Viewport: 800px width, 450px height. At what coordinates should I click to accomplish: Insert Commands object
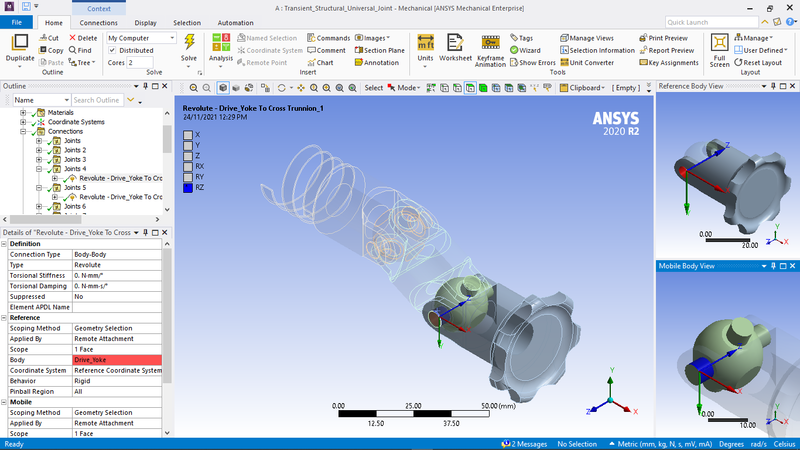tap(329, 38)
